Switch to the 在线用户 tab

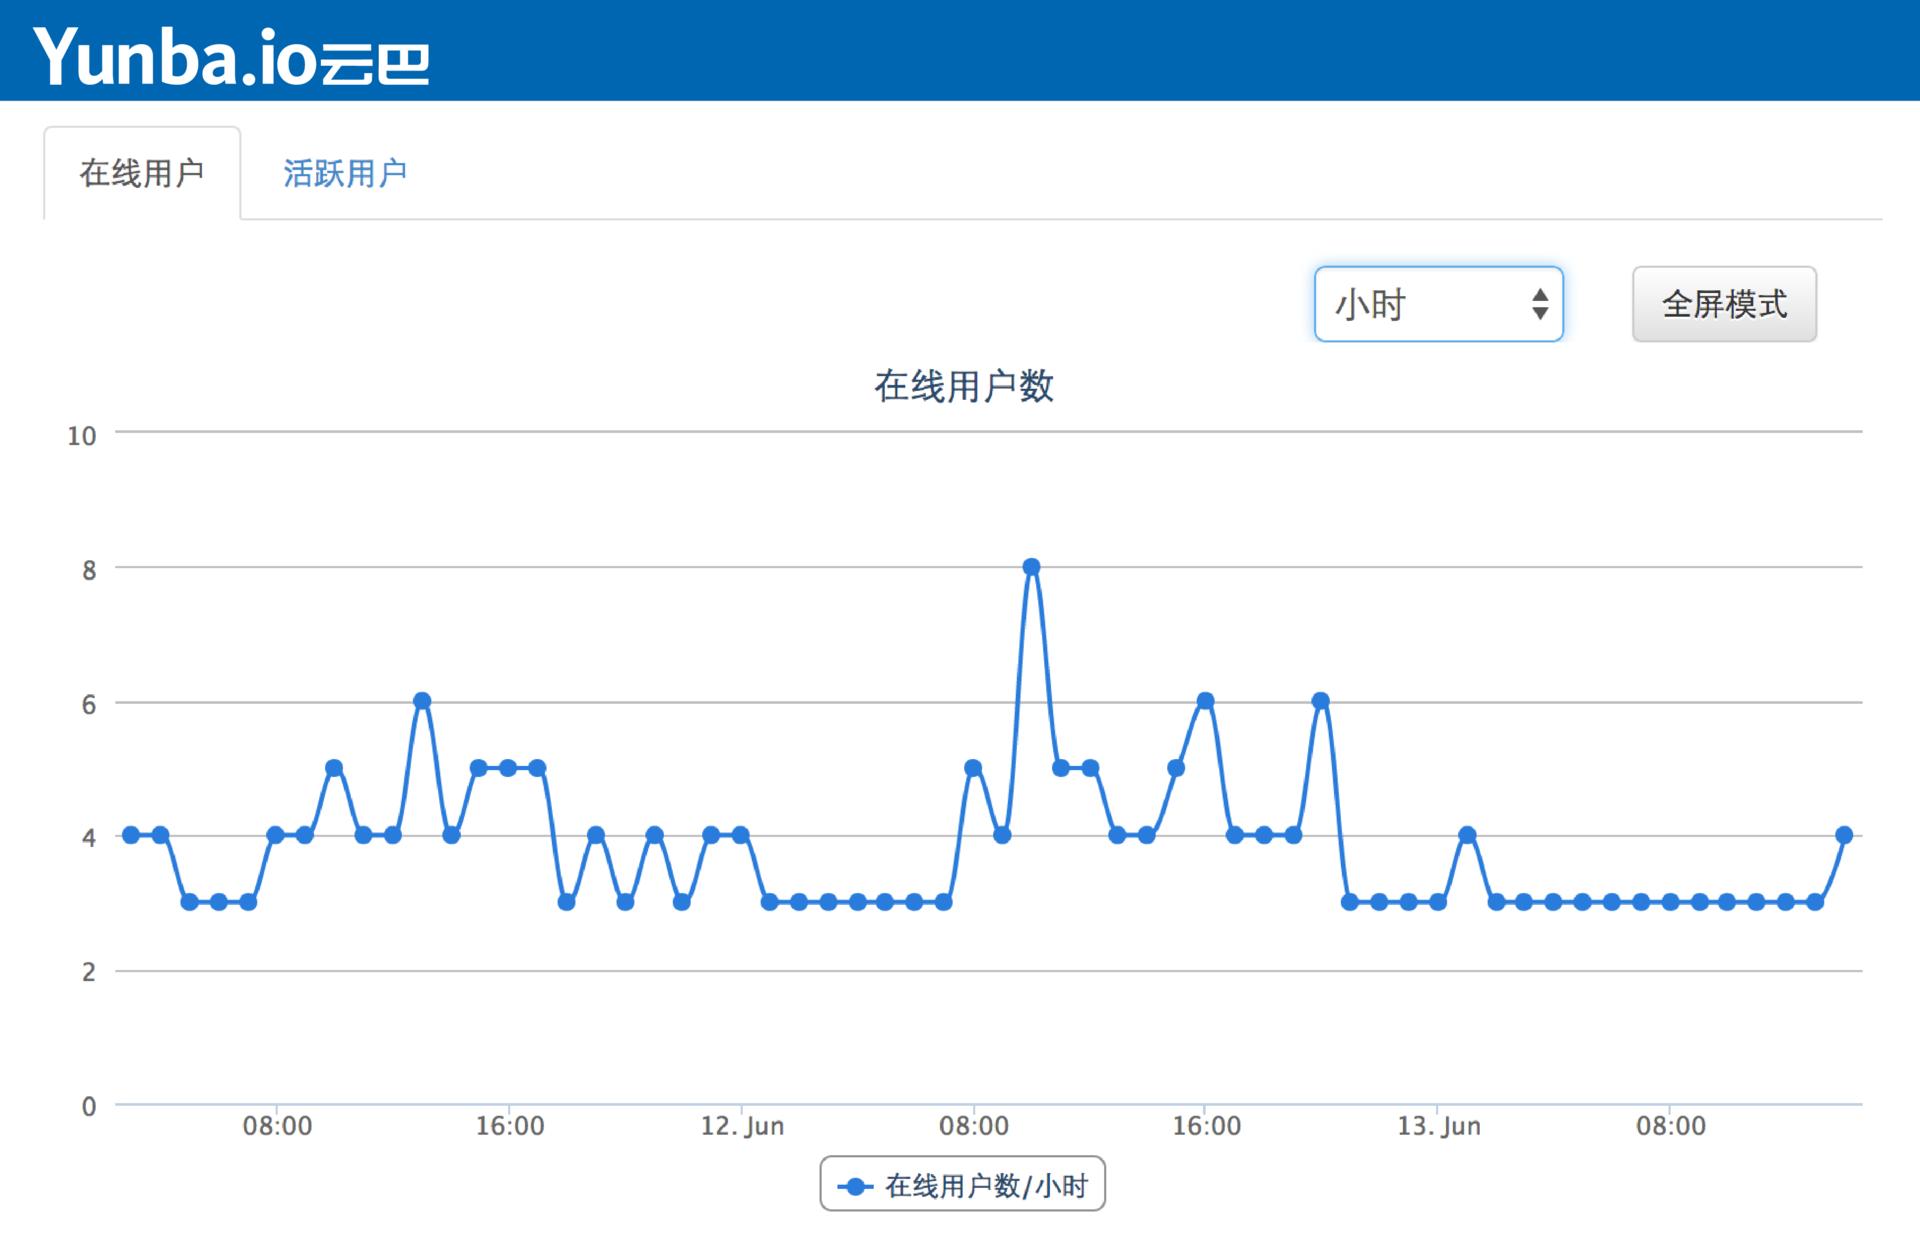coord(142,173)
